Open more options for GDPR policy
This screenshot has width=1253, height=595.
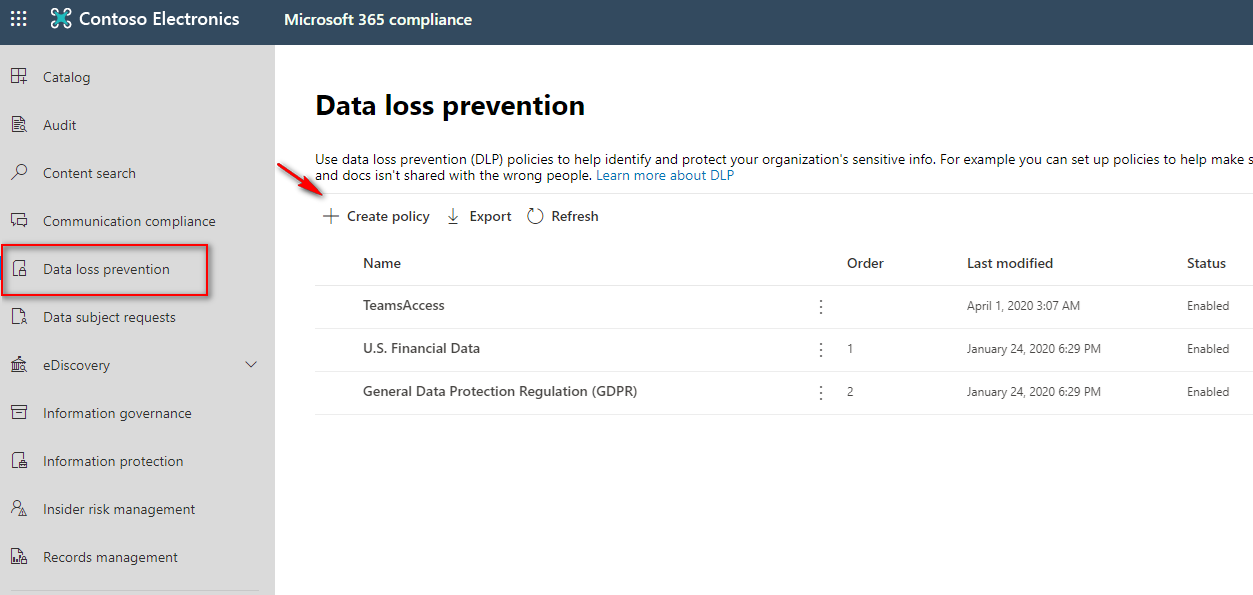coord(821,393)
